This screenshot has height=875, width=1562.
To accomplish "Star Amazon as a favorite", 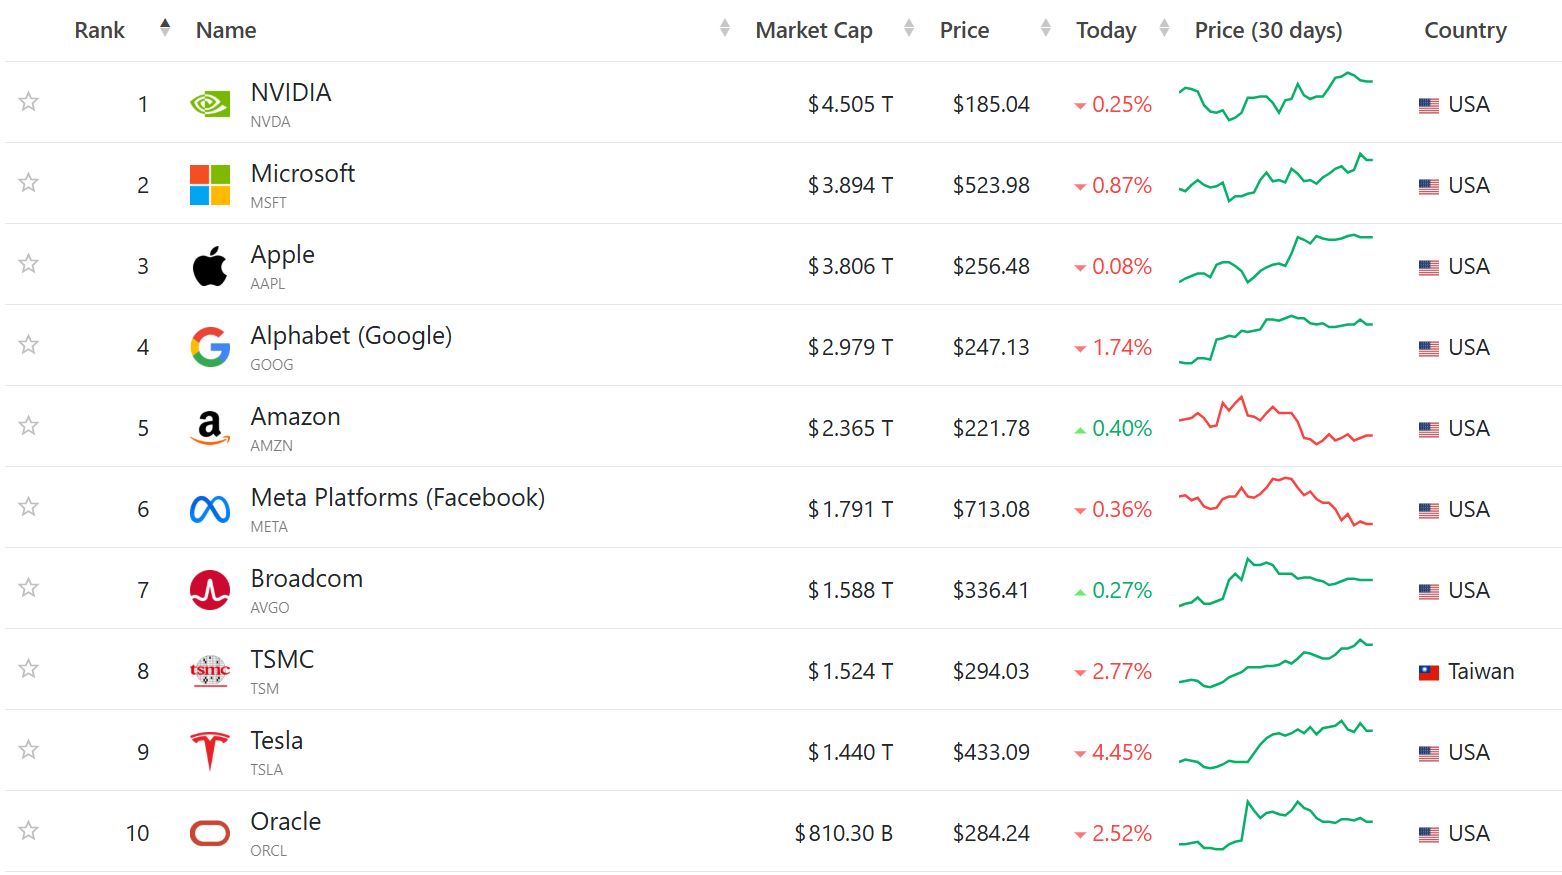I will (29, 426).
